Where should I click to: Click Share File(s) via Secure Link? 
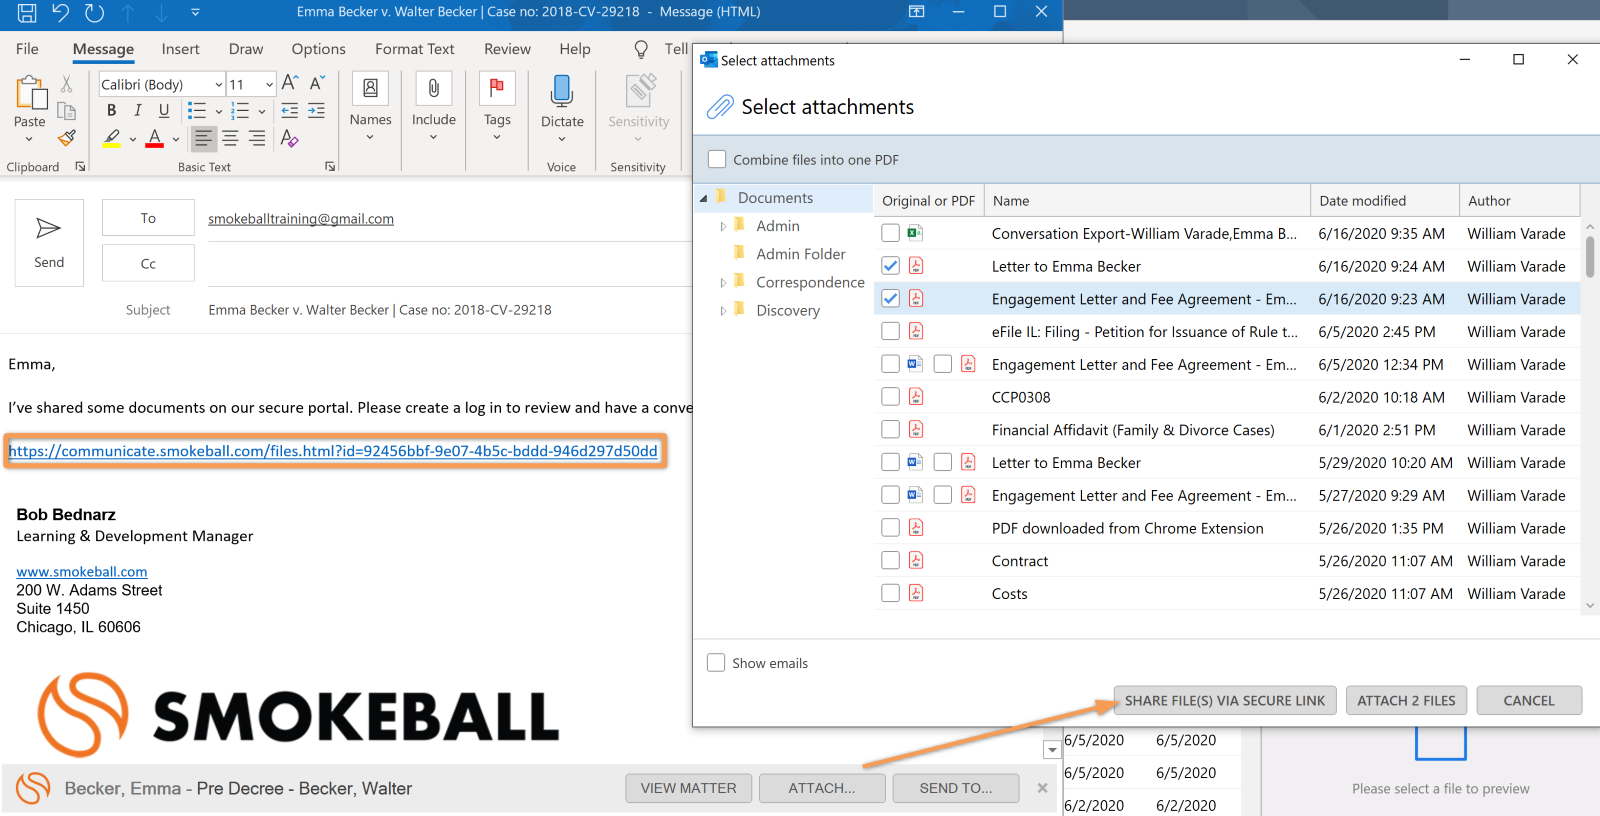[x=1224, y=700]
